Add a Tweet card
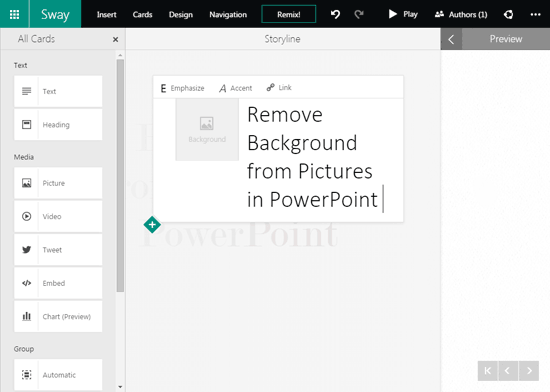The height and width of the screenshot is (392, 550). pos(58,250)
